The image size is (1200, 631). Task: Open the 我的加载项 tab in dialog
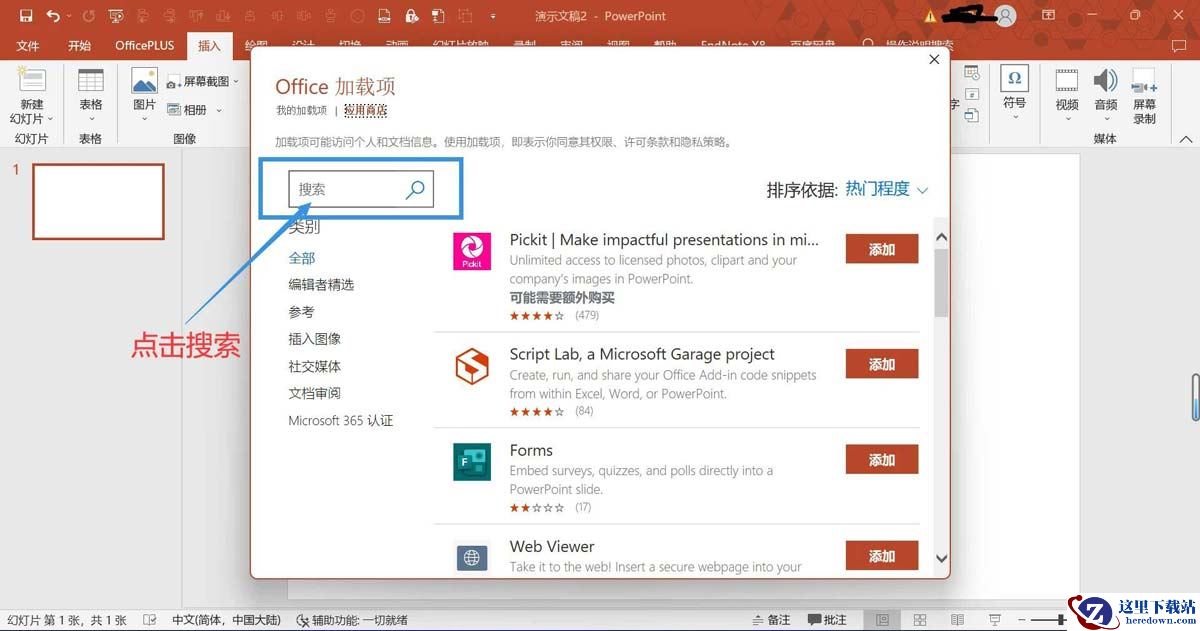[x=302, y=110]
